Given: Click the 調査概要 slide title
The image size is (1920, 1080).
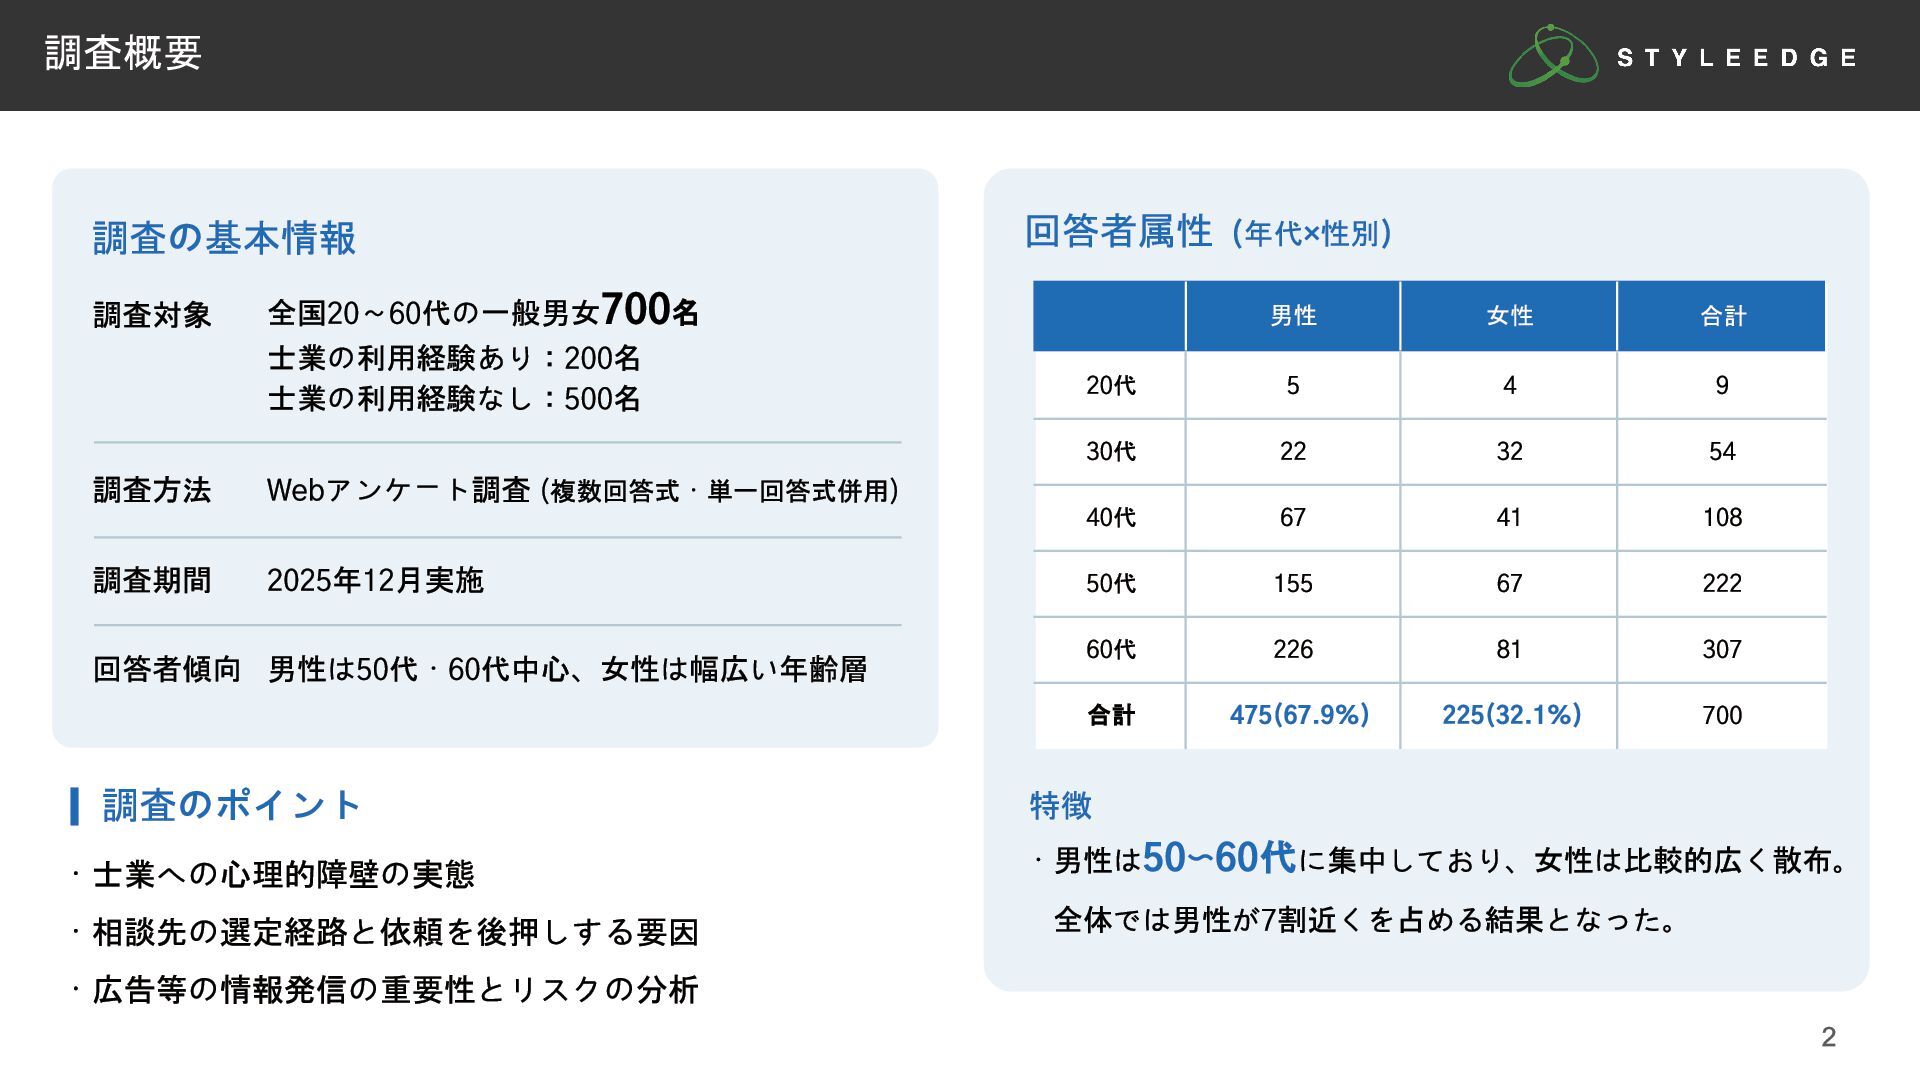Looking at the screenshot, I should pos(123,53).
